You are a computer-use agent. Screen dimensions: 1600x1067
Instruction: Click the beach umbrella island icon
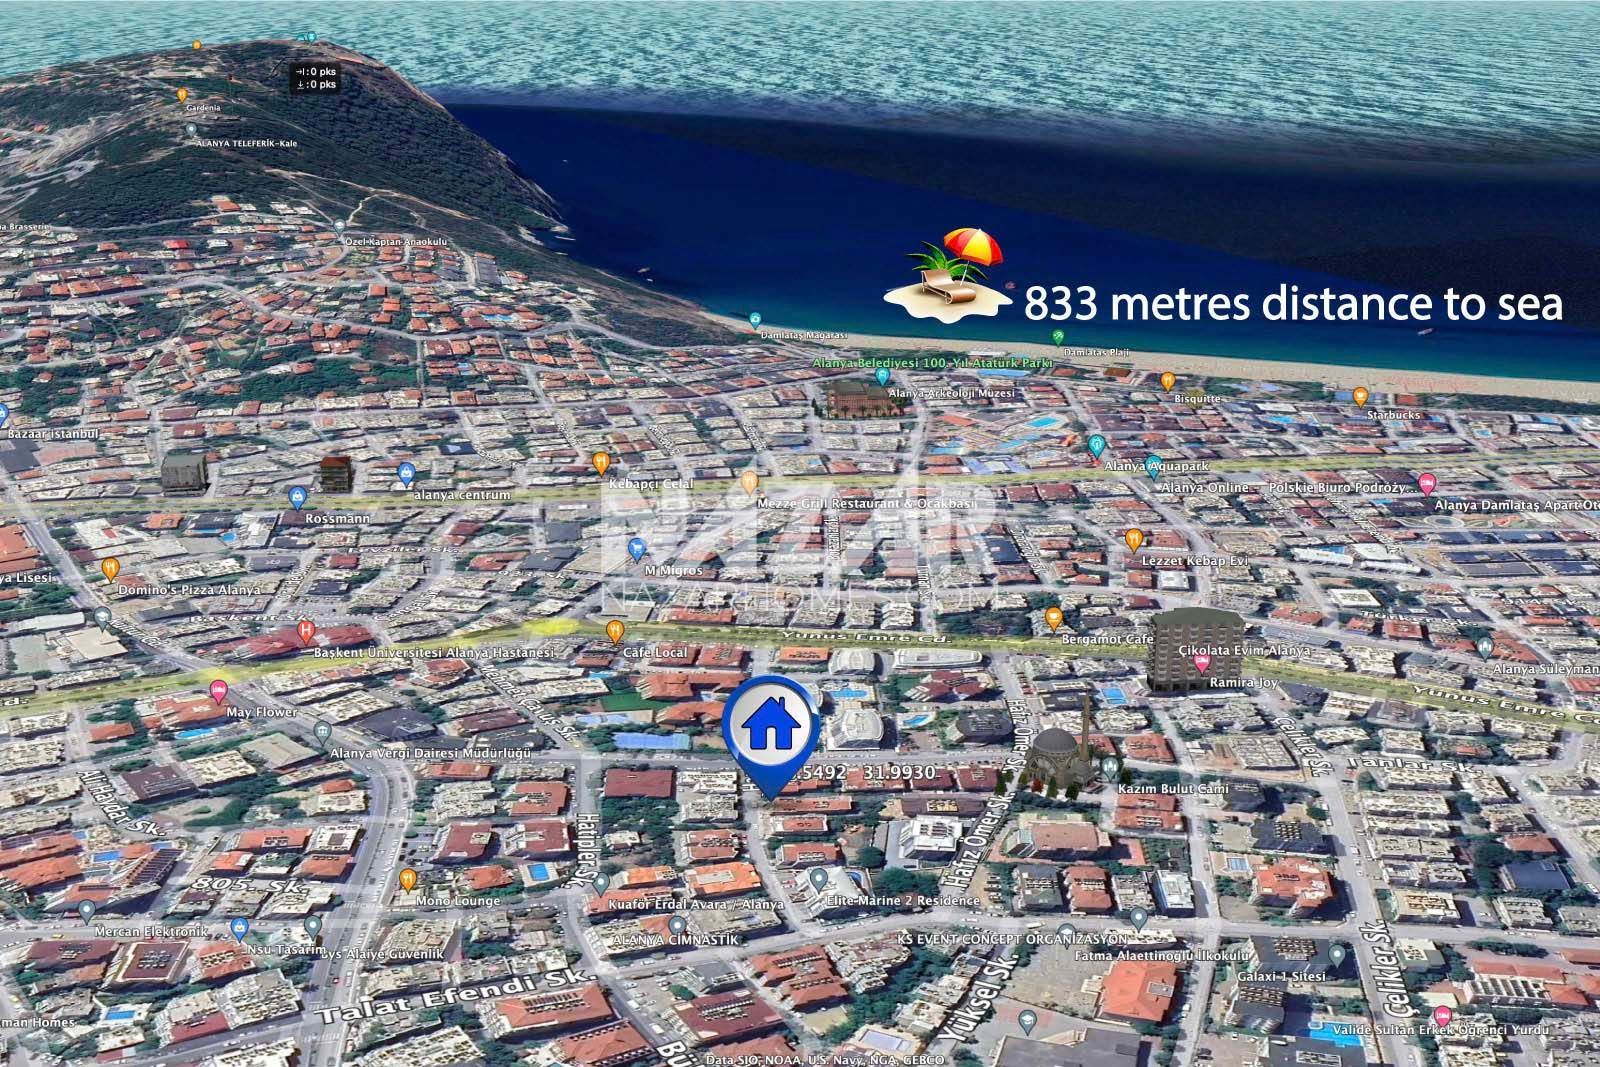tap(948, 275)
